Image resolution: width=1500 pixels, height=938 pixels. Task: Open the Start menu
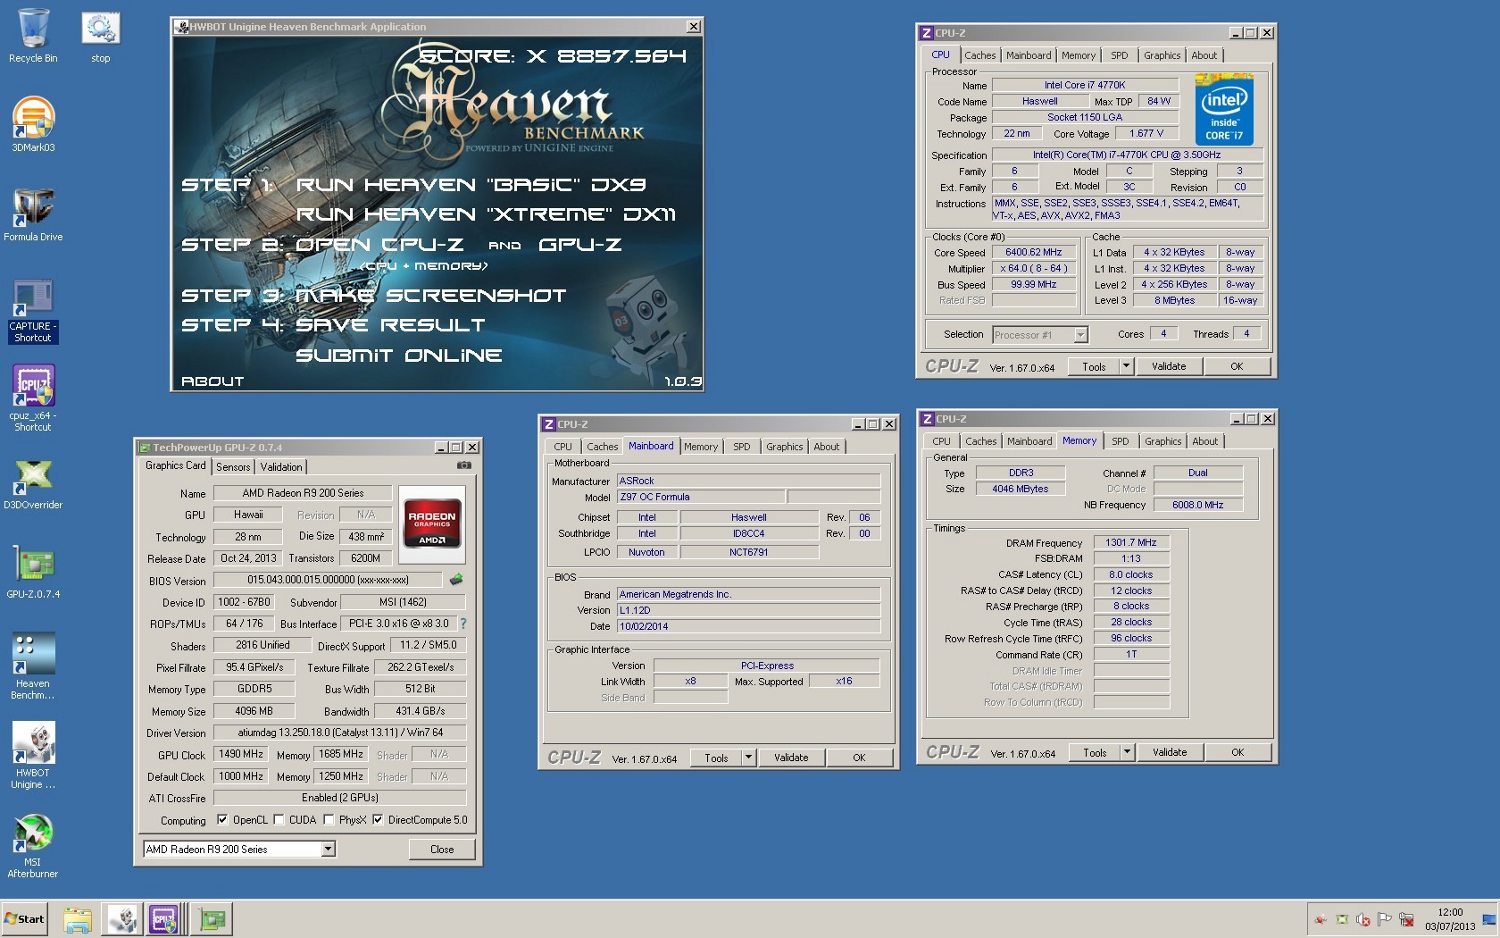(x=25, y=919)
